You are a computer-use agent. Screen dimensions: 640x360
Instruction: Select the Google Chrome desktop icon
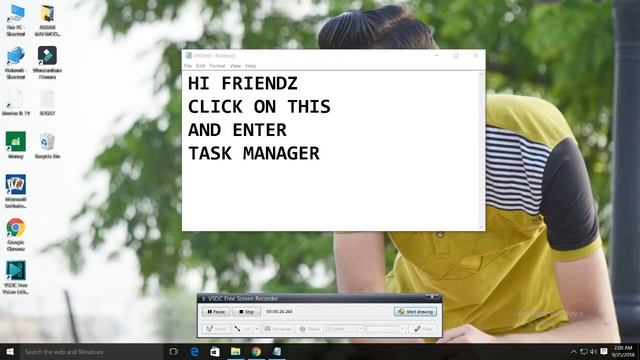coord(16,234)
